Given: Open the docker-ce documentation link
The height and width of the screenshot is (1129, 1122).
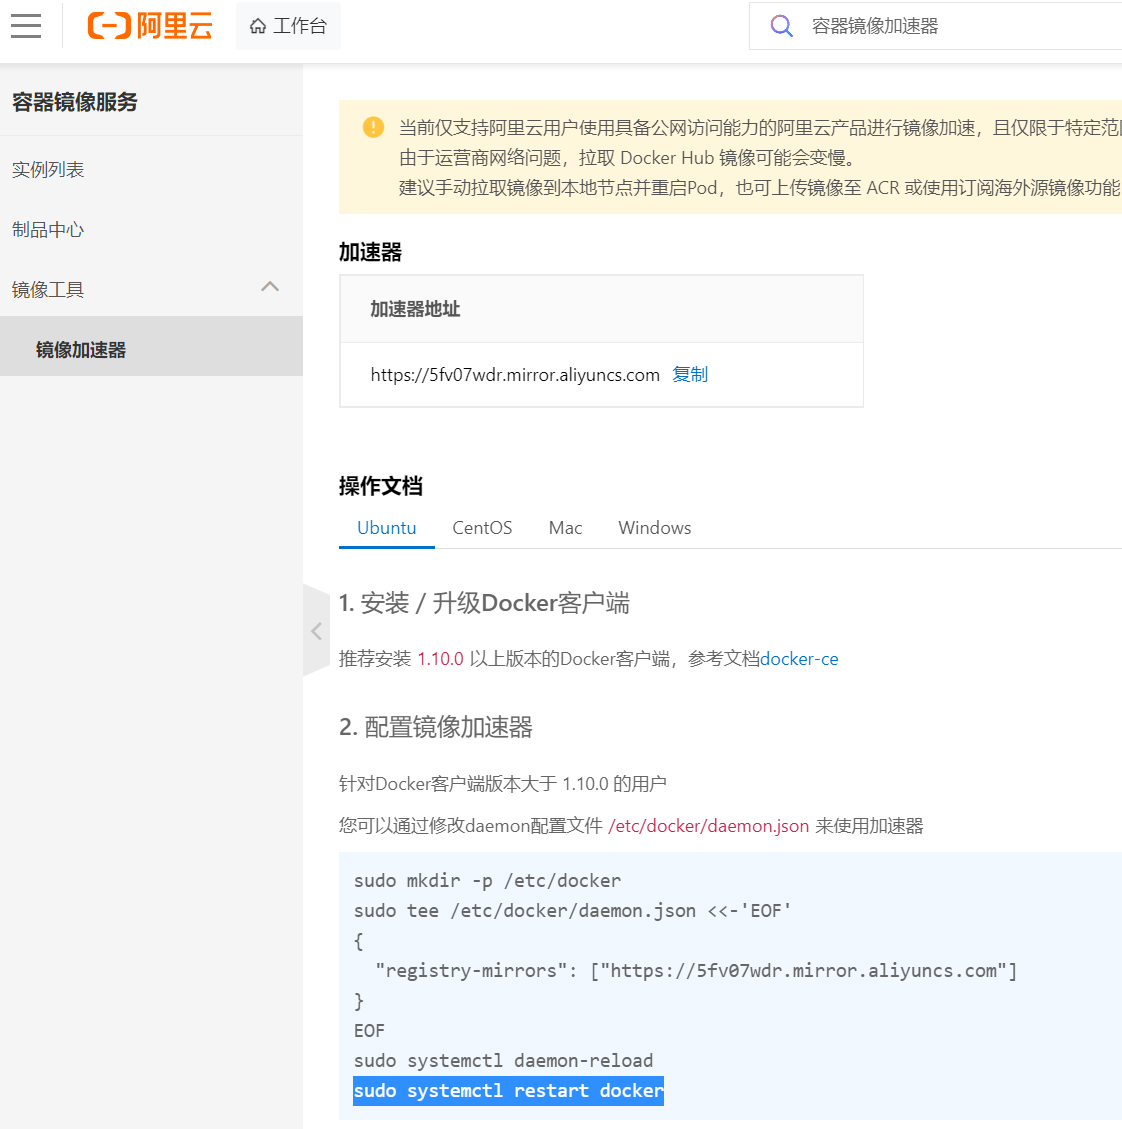Looking at the screenshot, I should coord(799,659).
